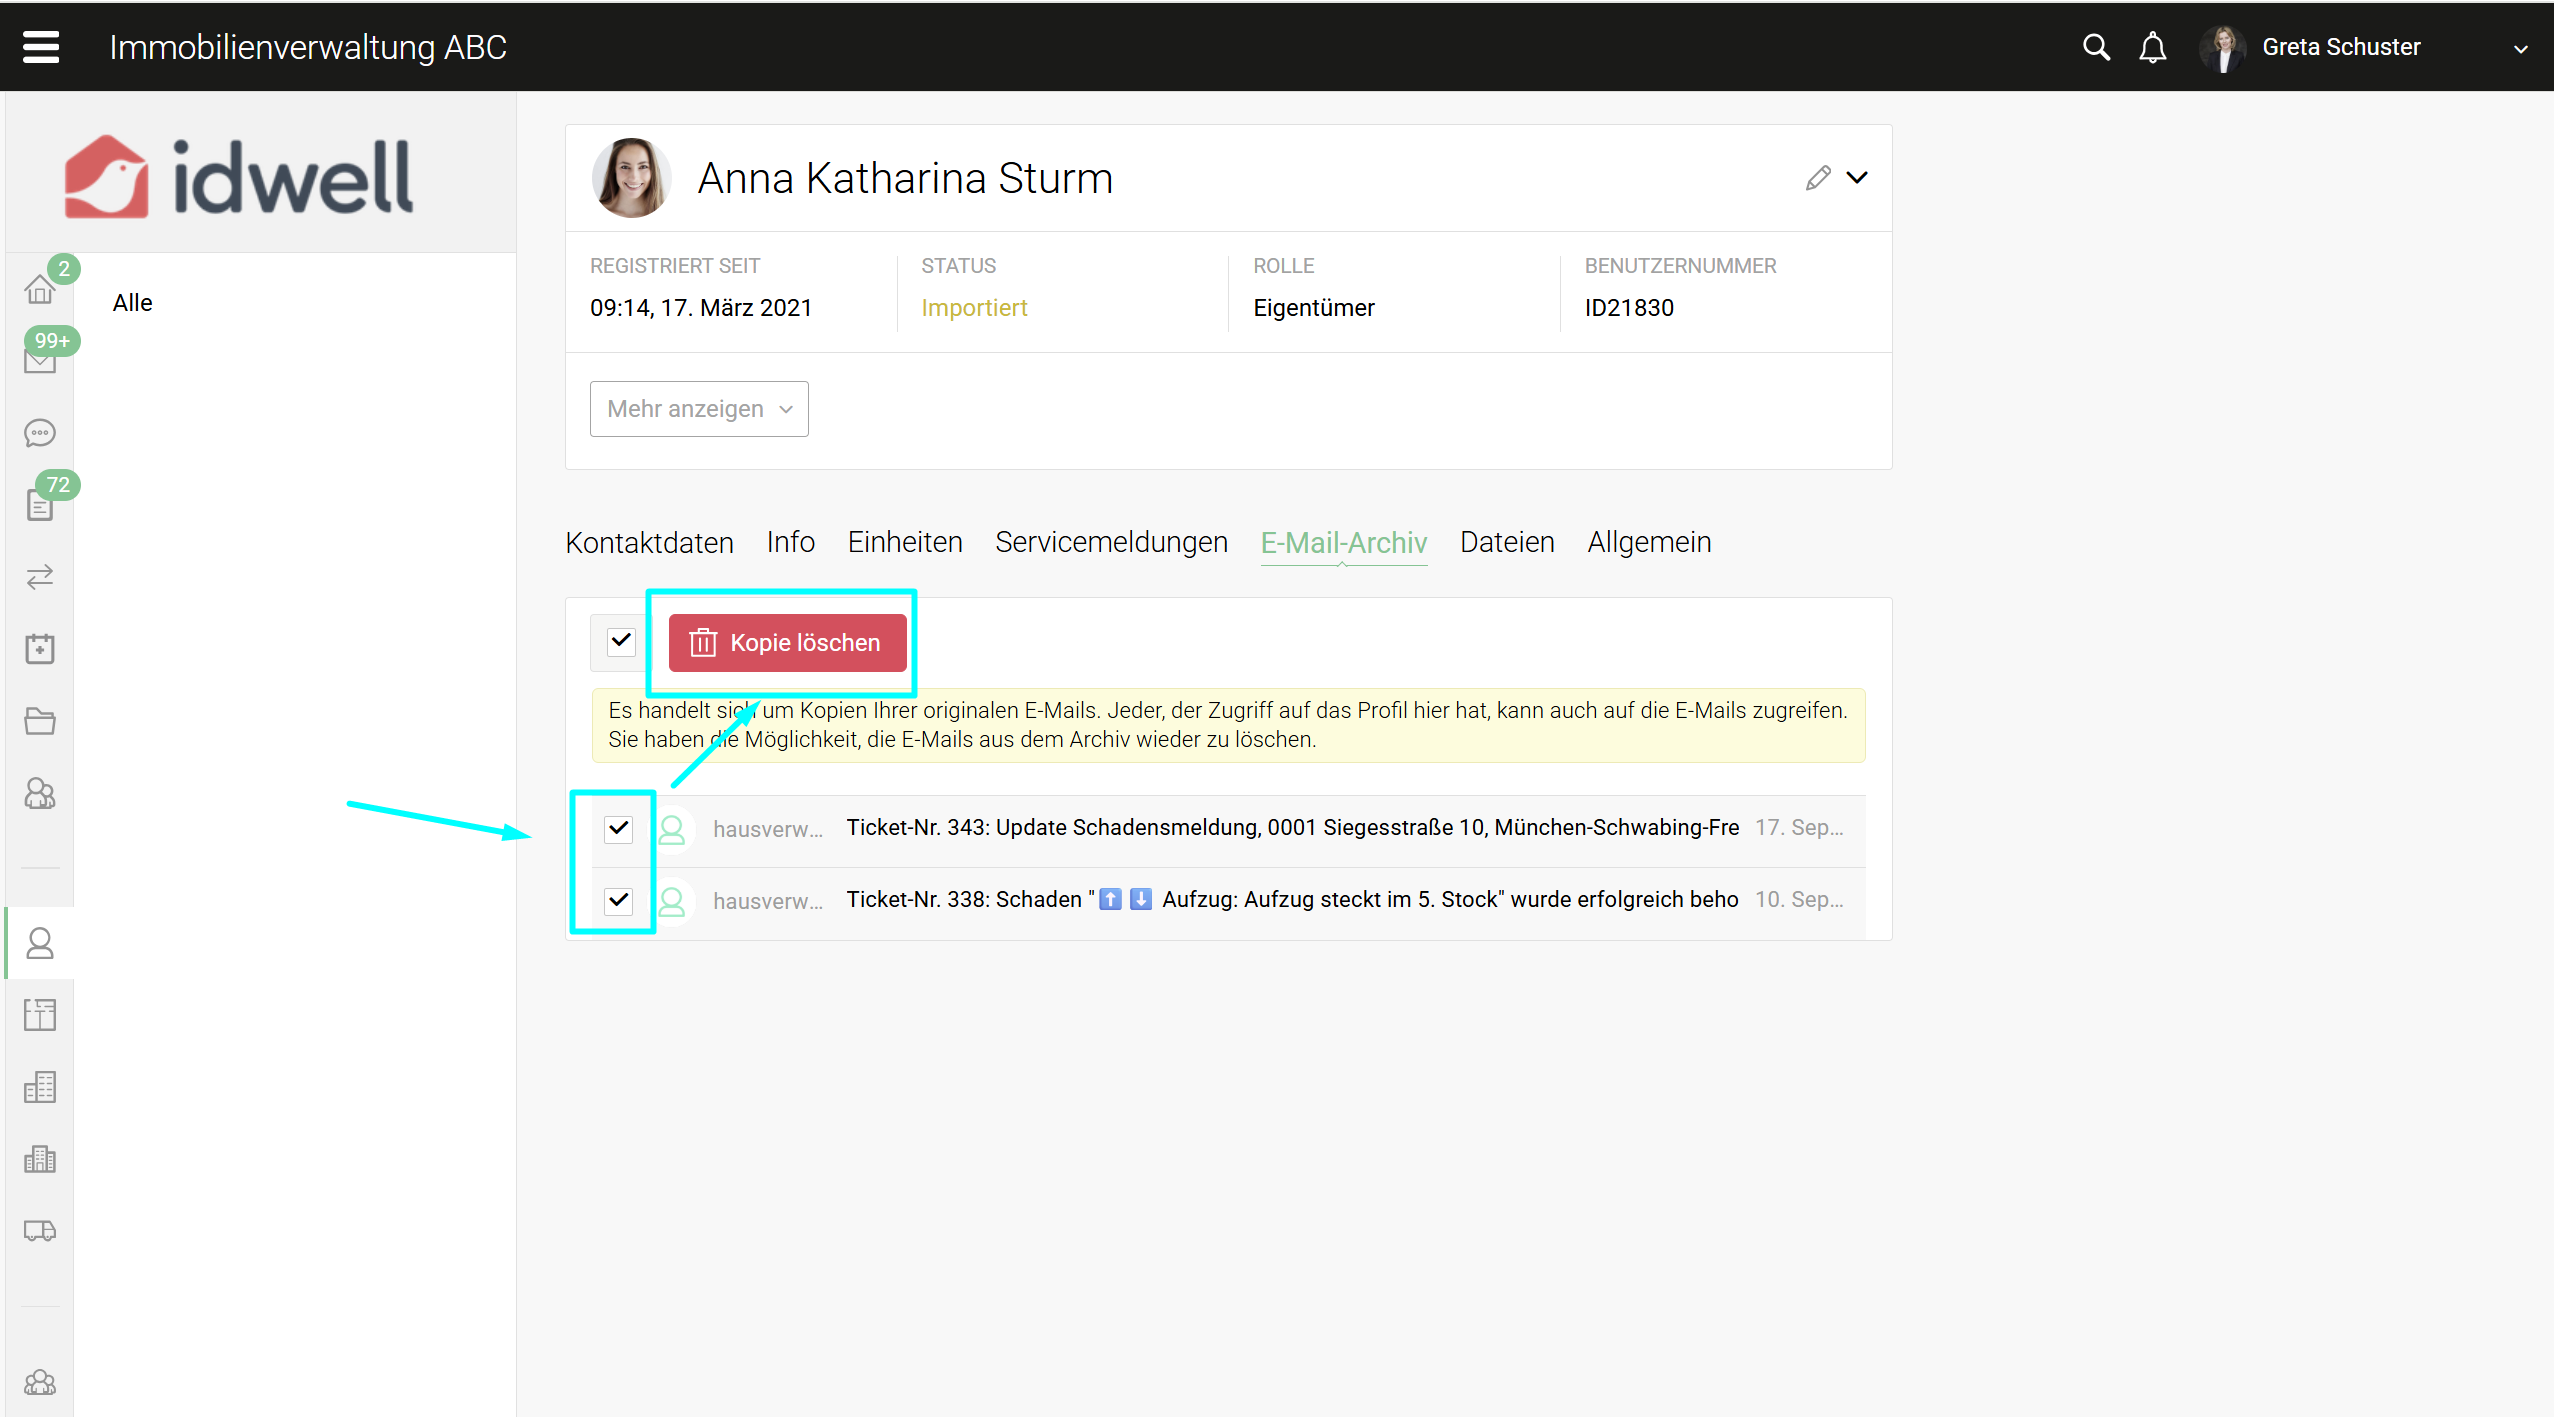This screenshot has width=2554, height=1417.
Task: Uncheck the Ticket-Nr. 338 email checkbox
Action: [619, 900]
